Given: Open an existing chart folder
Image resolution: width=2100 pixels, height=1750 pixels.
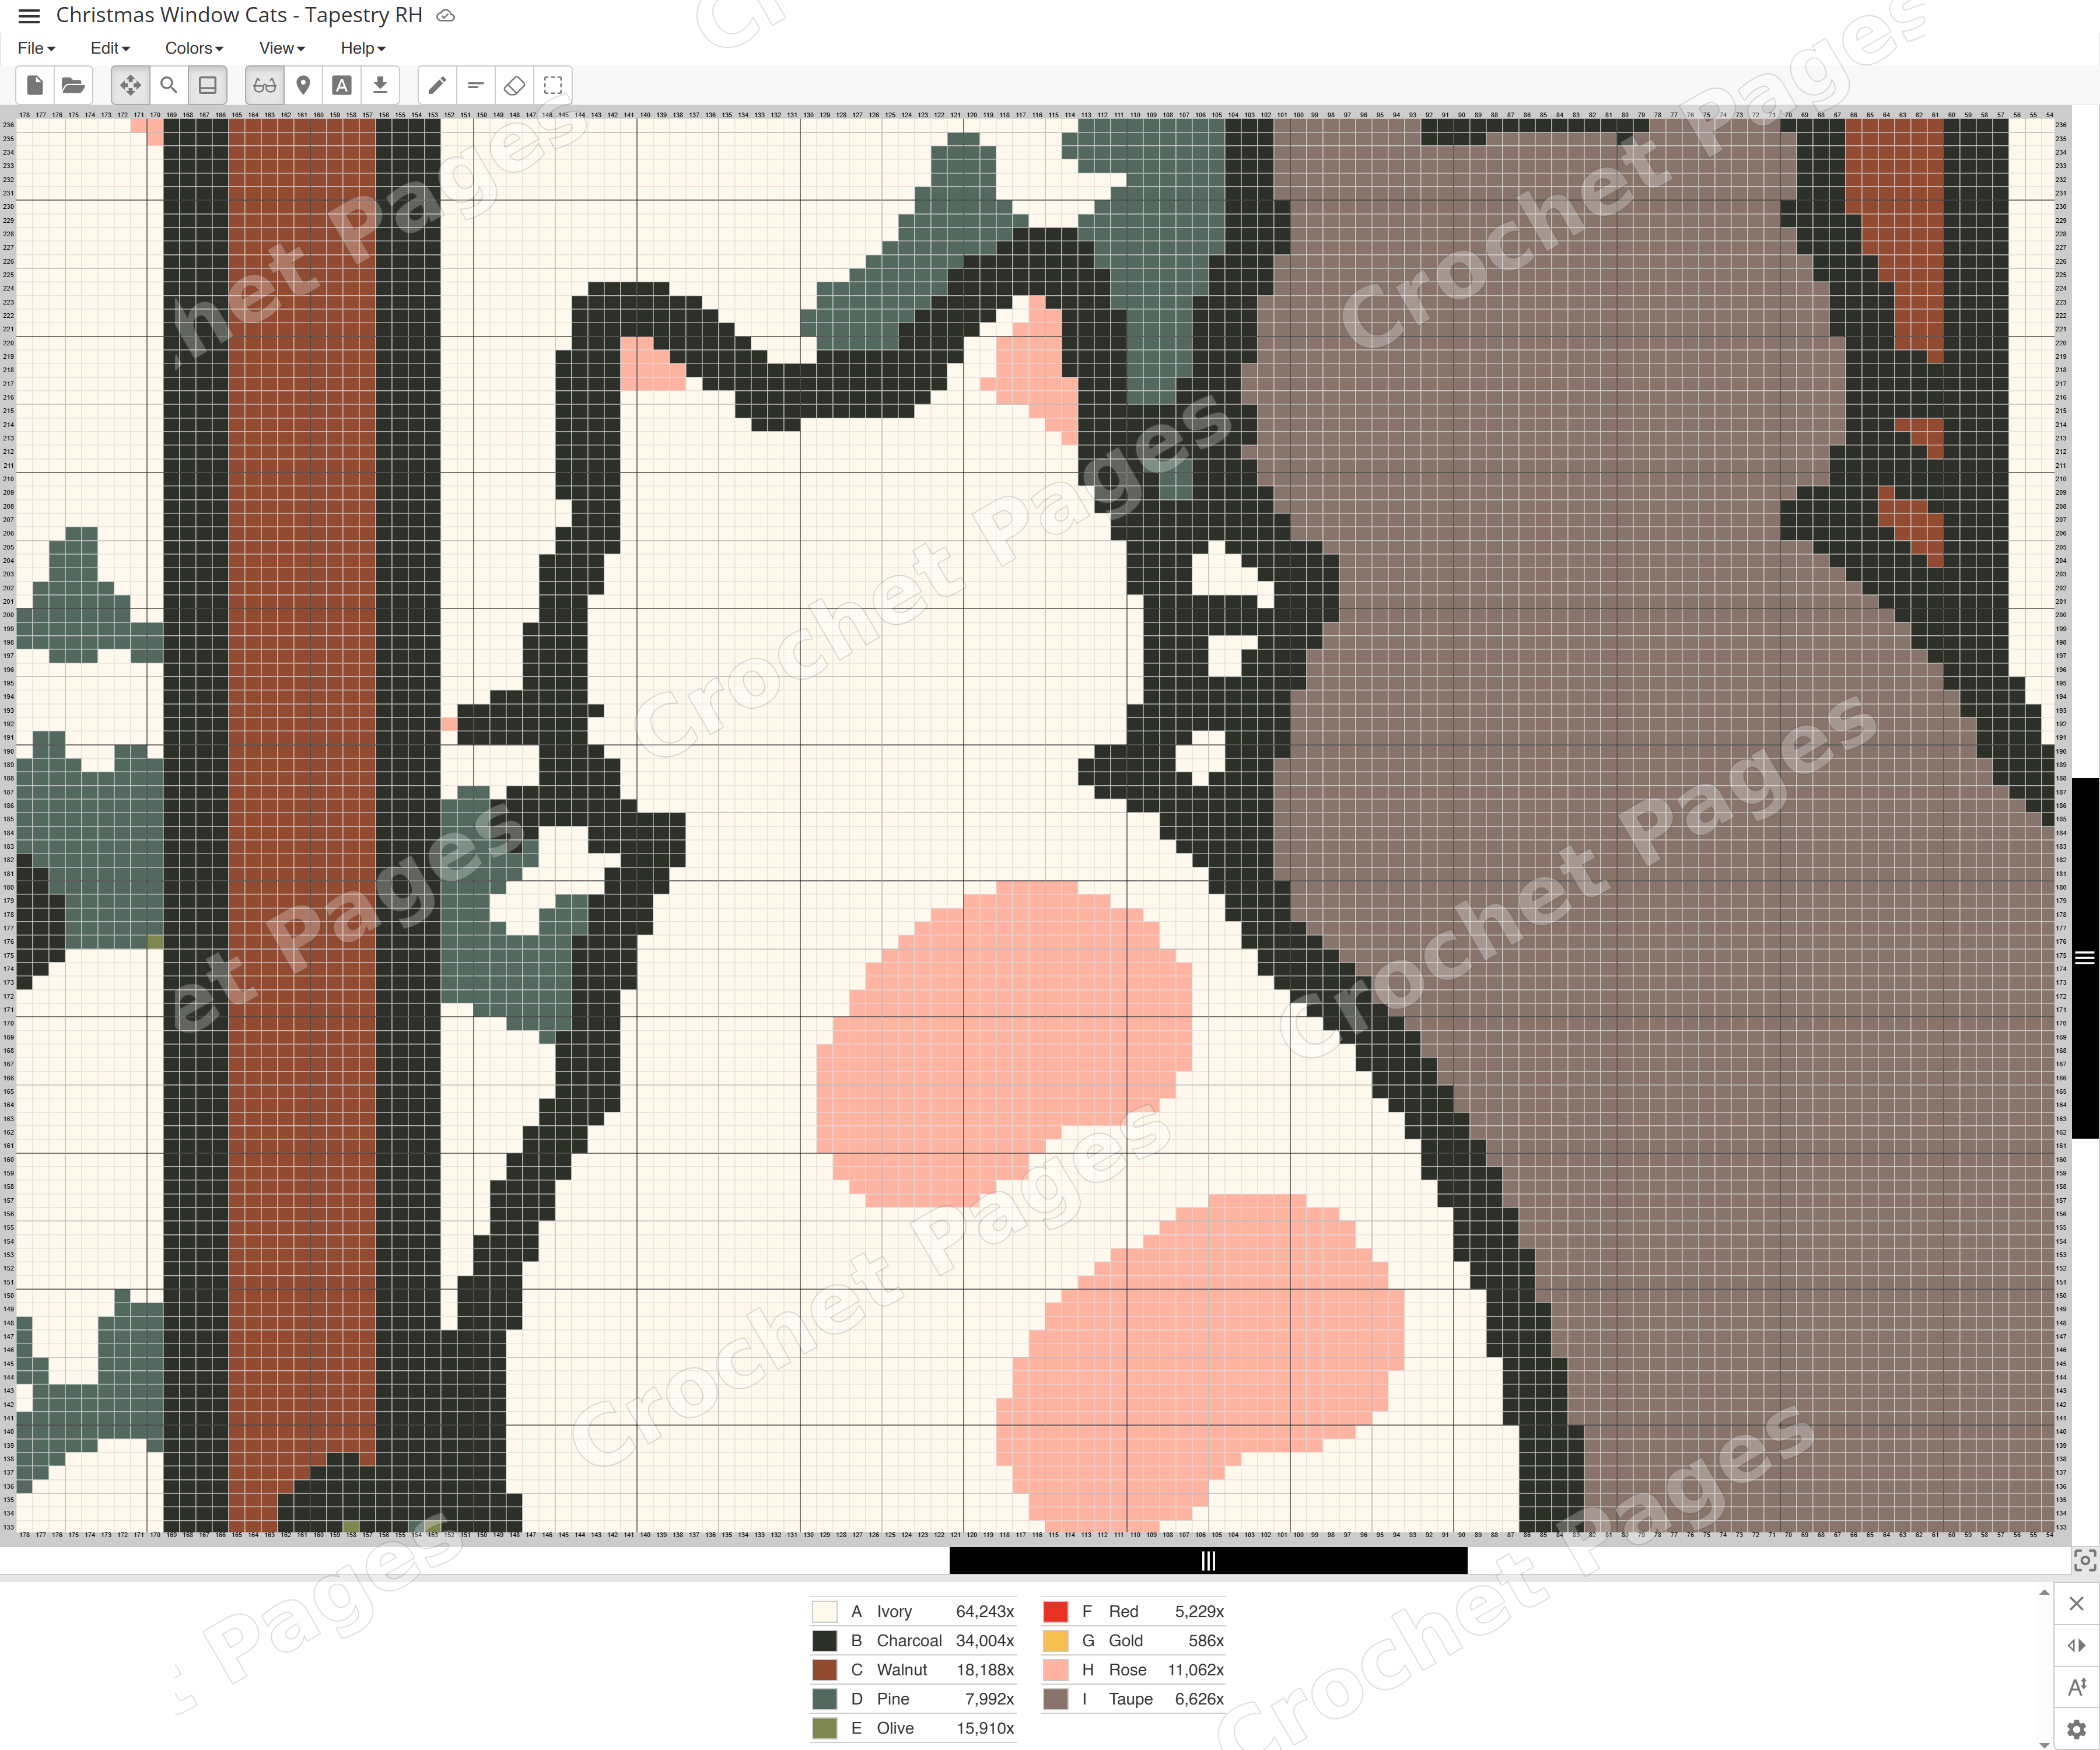Looking at the screenshot, I should coord(73,85).
